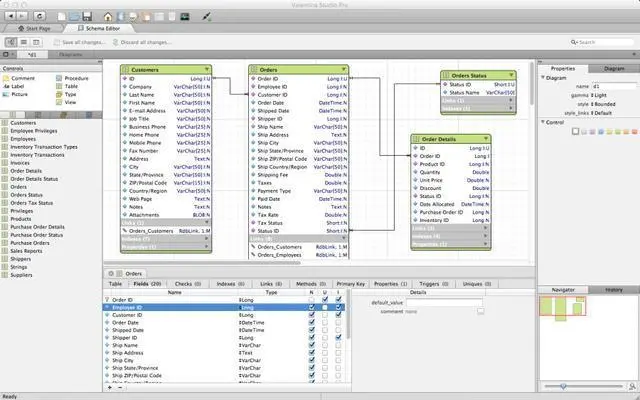The image size is (640, 400).
Task: Click the default_value input field
Action: (444, 303)
